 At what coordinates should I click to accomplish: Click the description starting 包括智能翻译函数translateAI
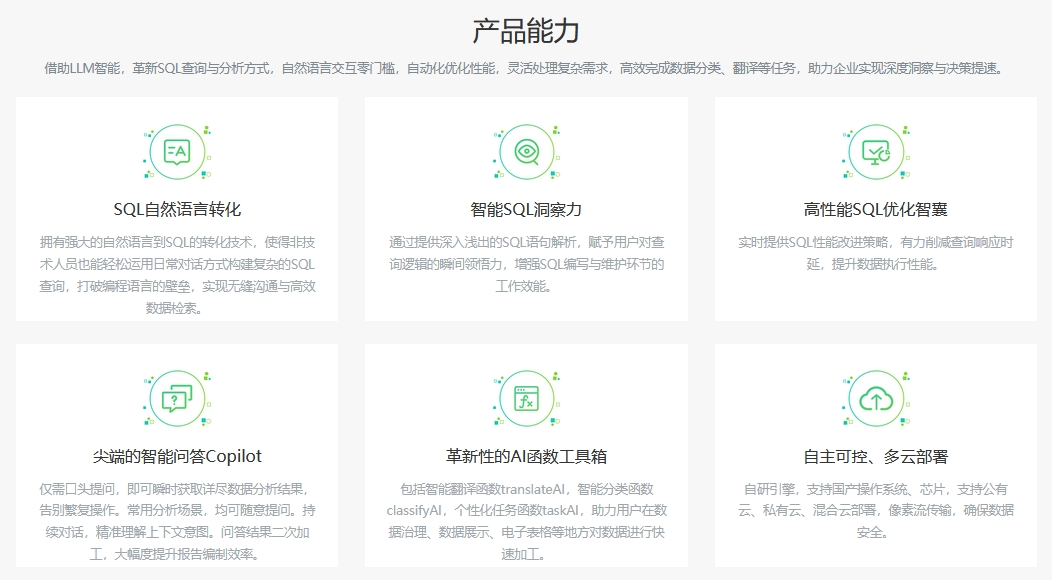(x=527, y=522)
